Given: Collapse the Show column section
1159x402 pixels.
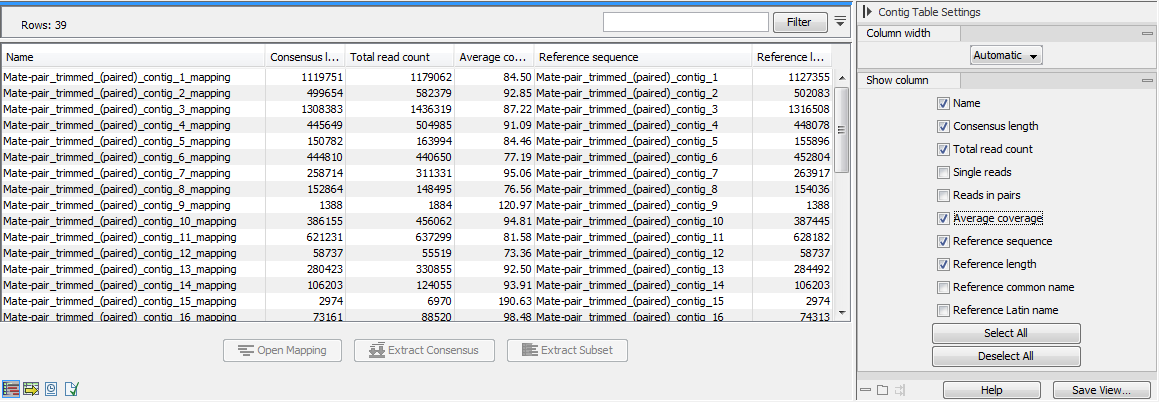Looking at the screenshot, I should (1147, 80).
